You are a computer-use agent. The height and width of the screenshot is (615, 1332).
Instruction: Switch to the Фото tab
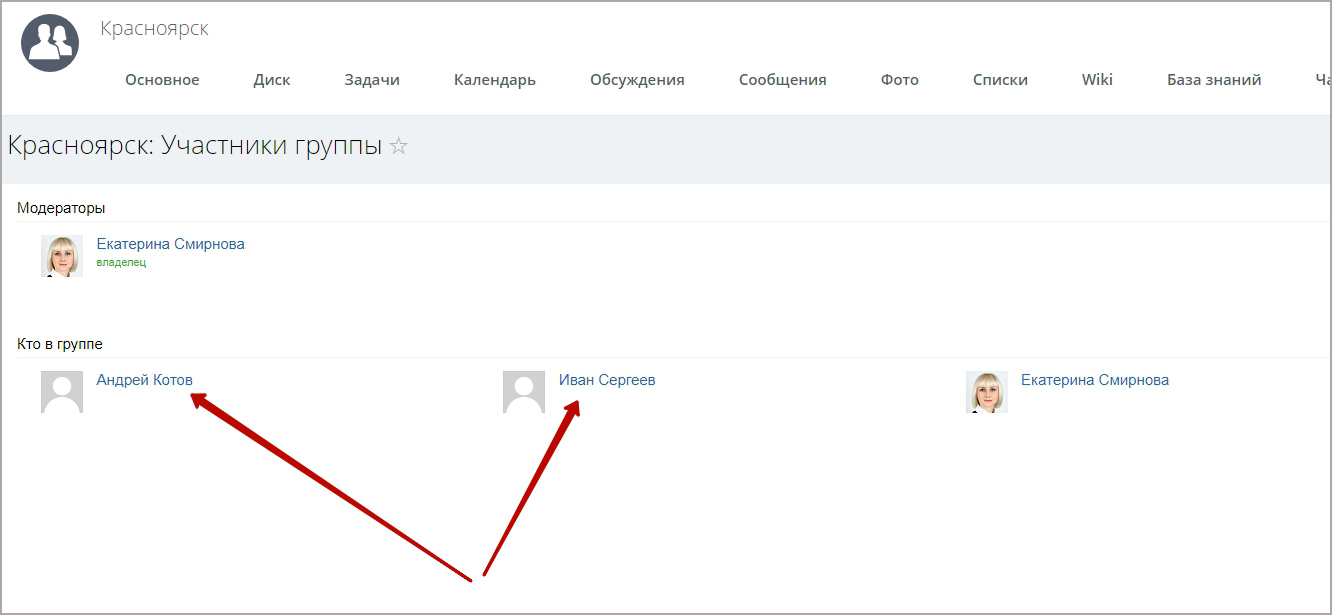(x=900, y=80)
